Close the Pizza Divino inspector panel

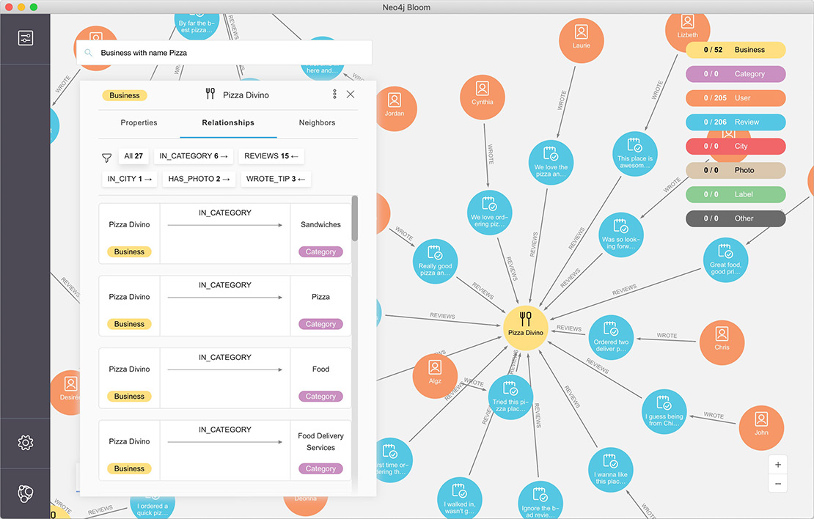[350, 94]
